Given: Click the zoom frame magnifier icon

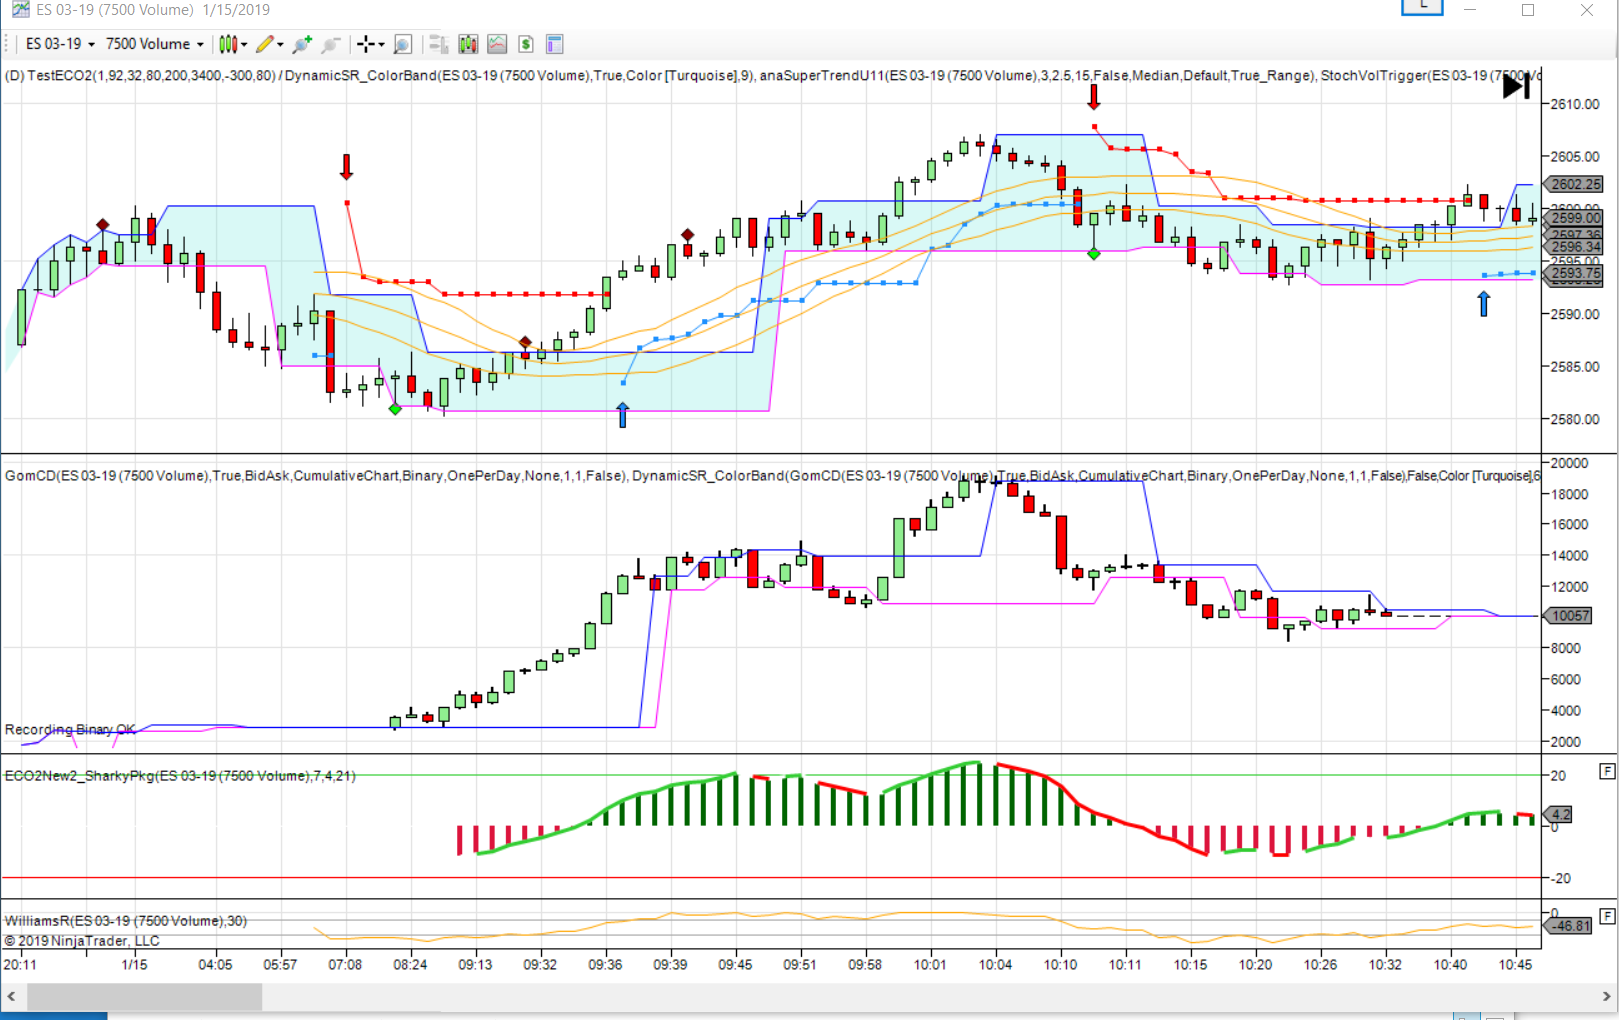Looking at the screenshot, I should coord(403,44).
